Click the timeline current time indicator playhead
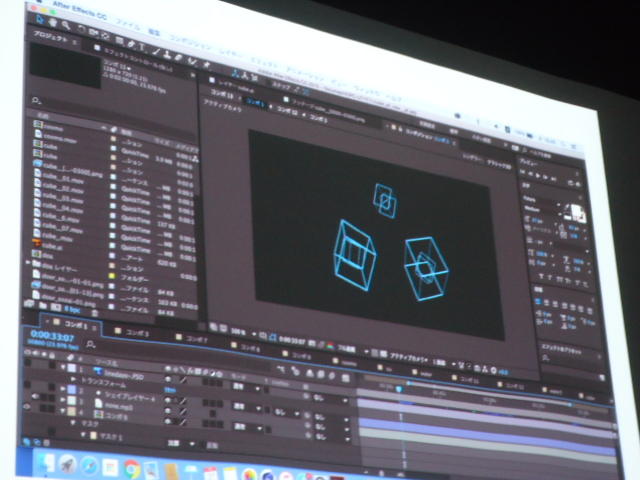The image size is (640, 480). pos(399,389)
